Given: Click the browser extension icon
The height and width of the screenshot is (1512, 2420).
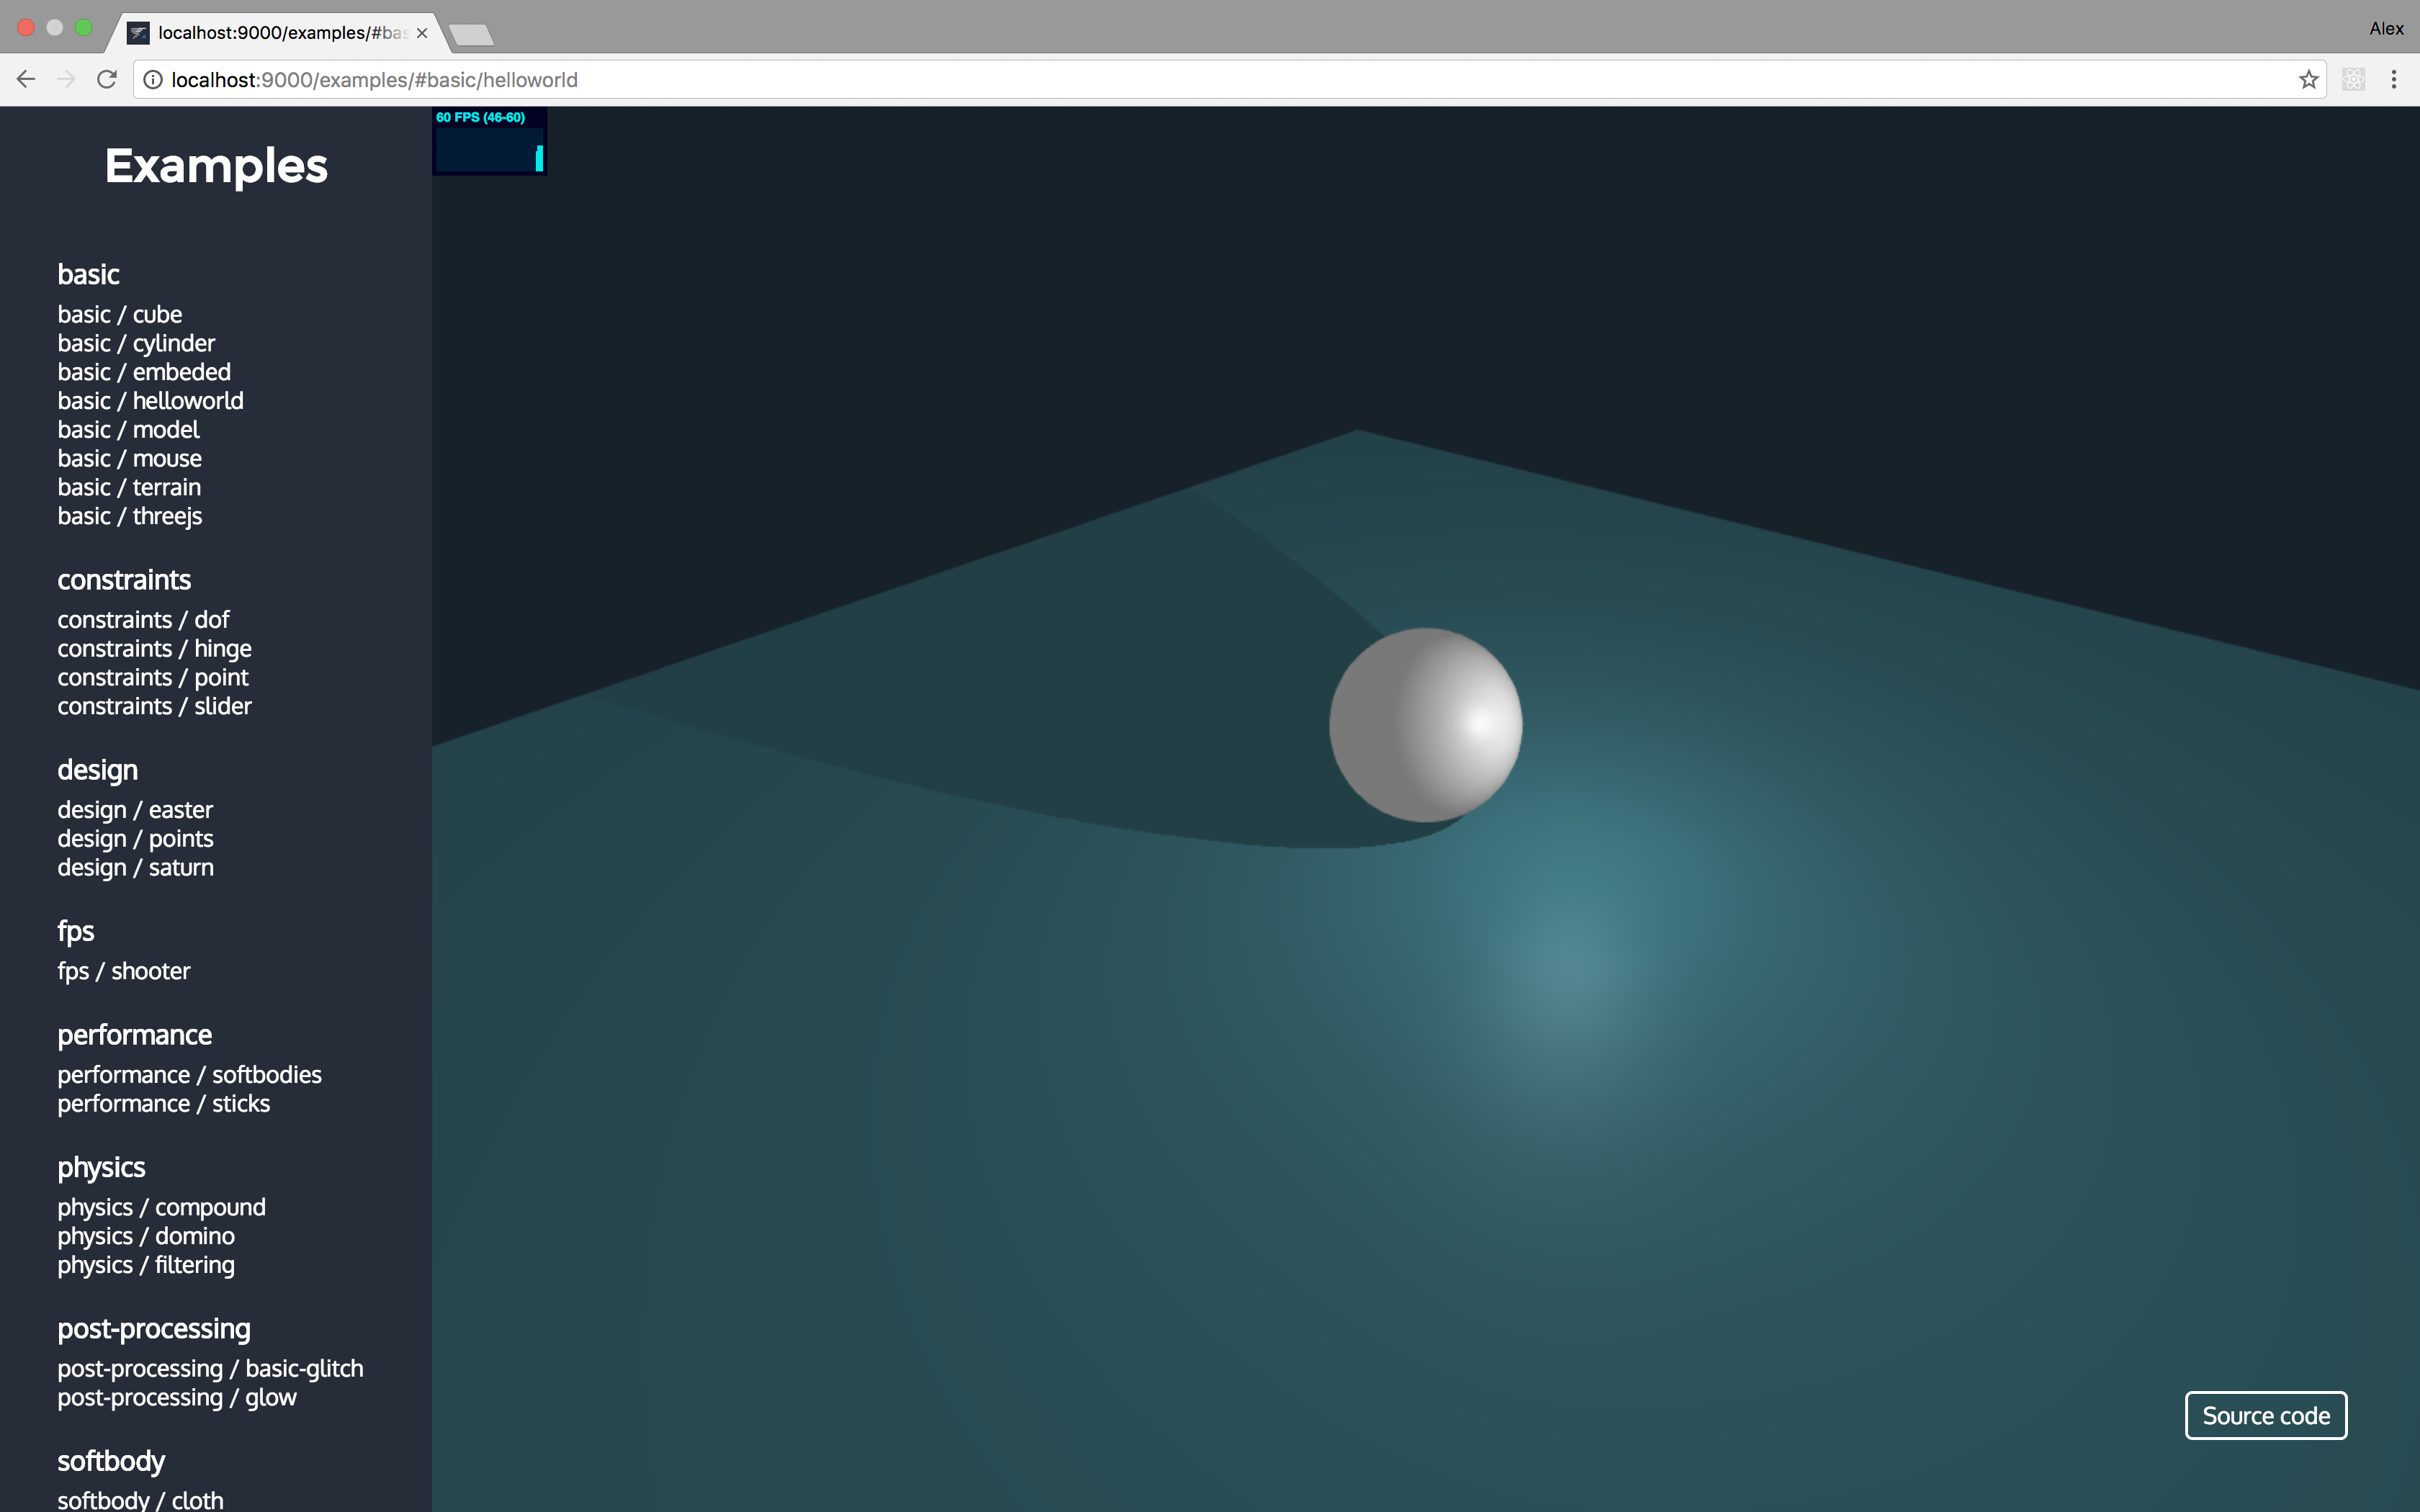Looking at the screenshot, I should [2353, 80].
